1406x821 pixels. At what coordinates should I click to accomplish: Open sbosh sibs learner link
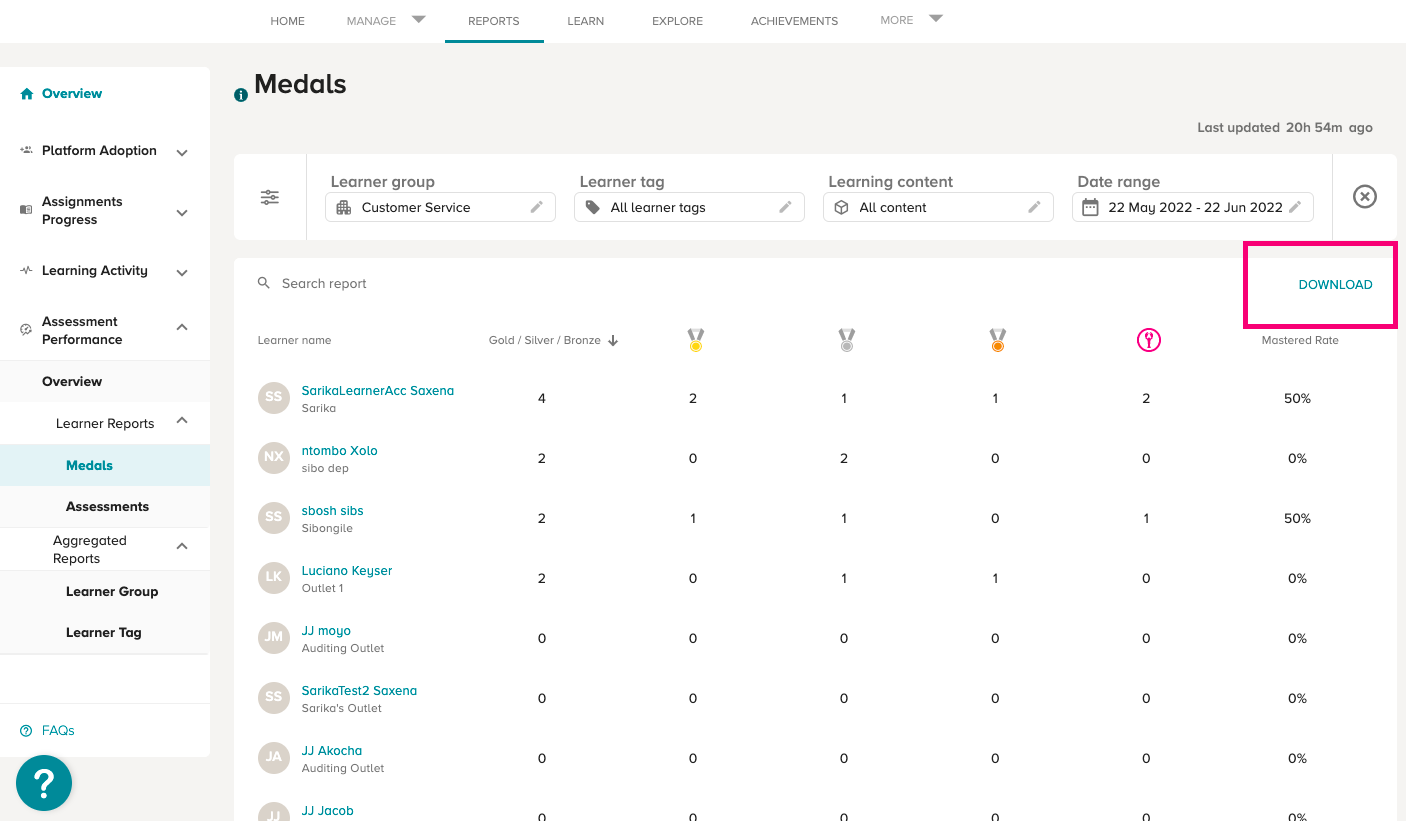click(x=333, y=511)
